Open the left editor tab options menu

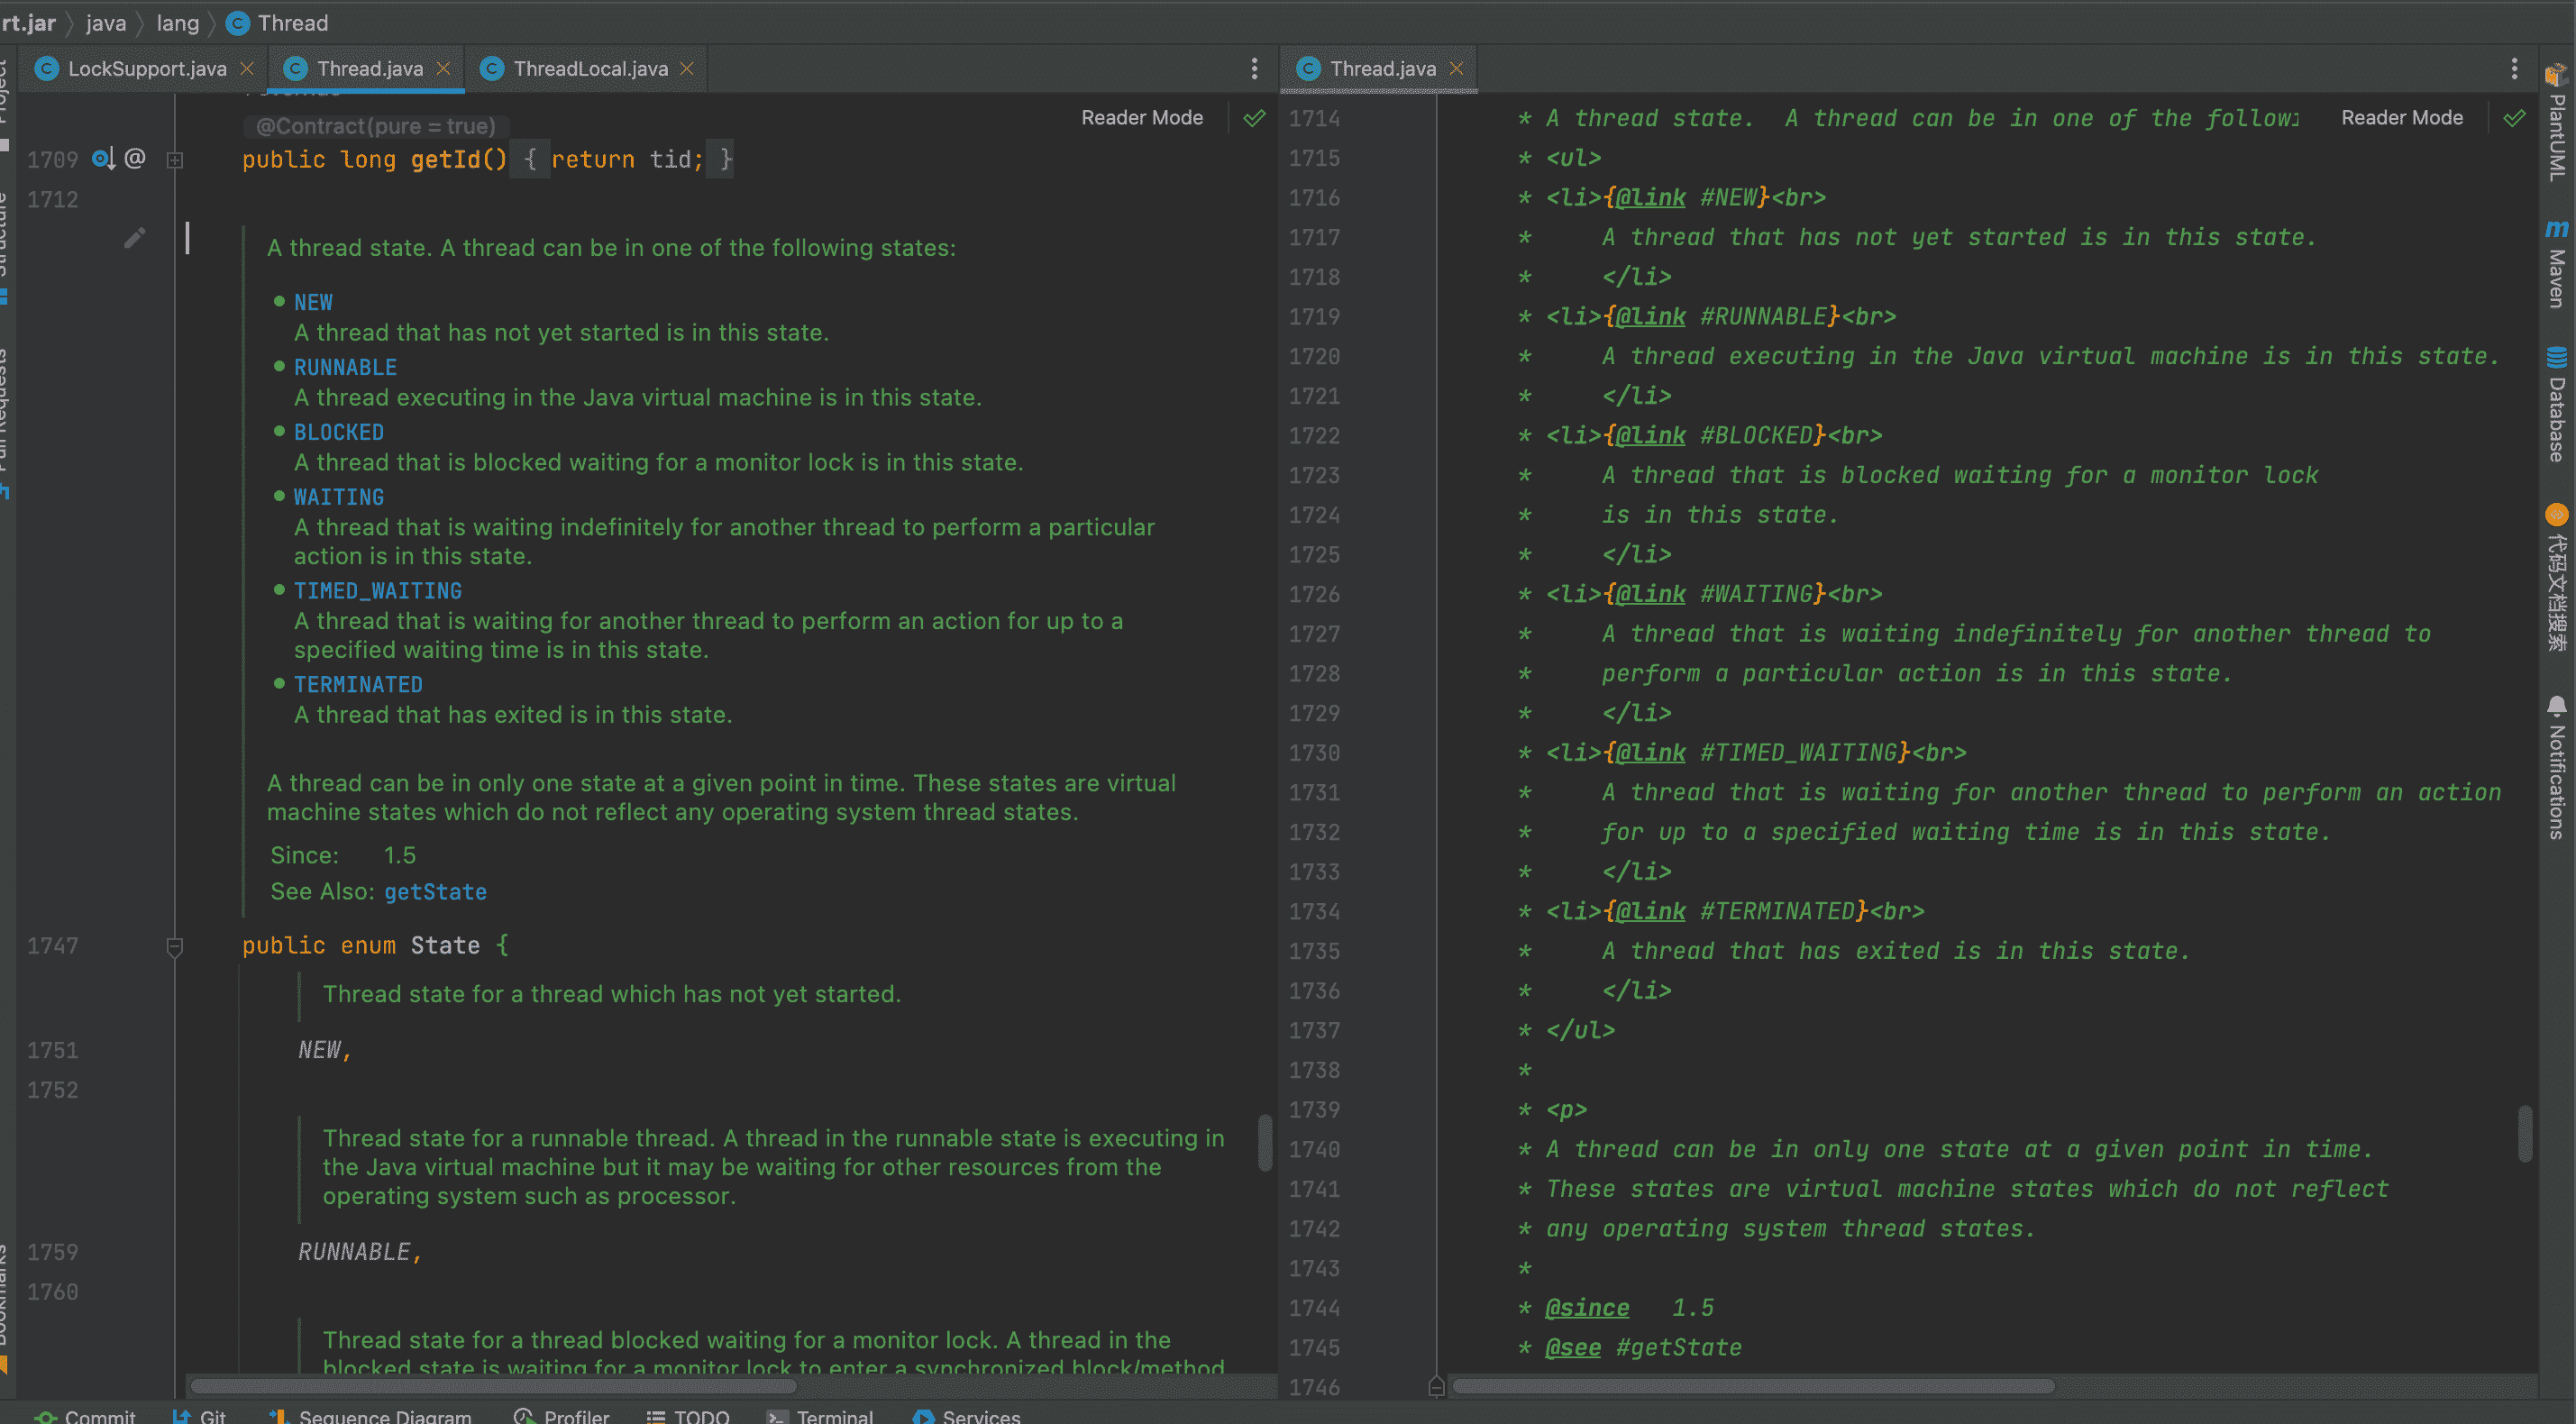[x=1254, y=68]
